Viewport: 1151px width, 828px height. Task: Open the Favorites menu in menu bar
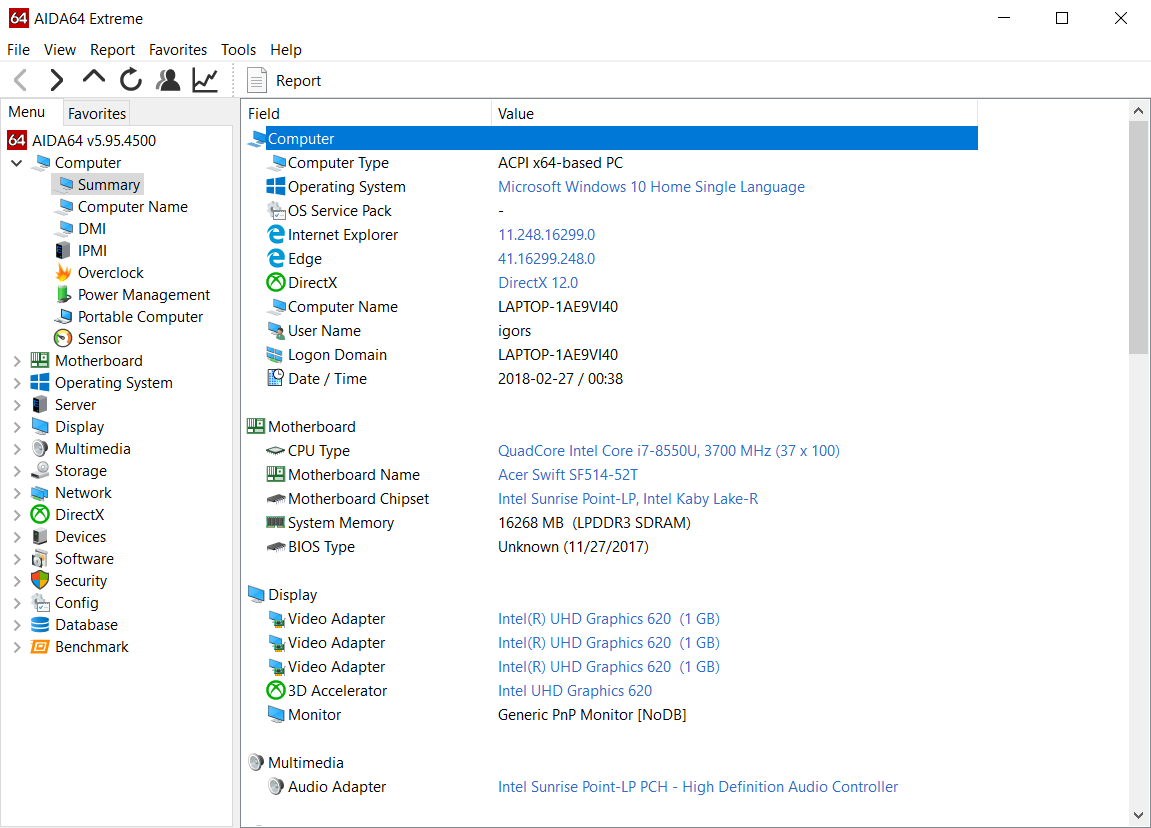tap(178, 50)
